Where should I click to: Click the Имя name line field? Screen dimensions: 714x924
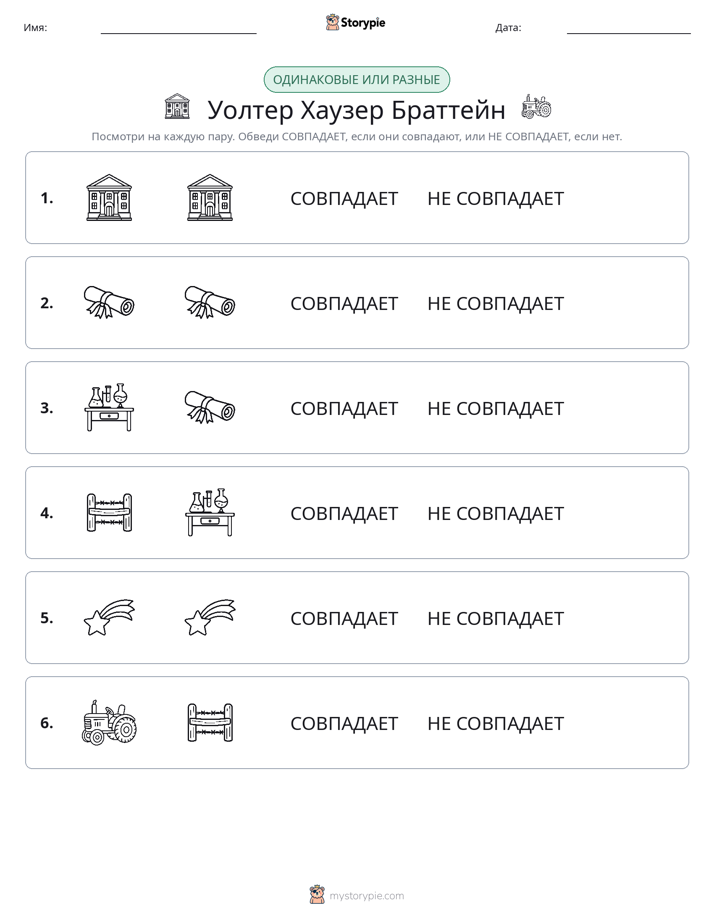(x=178, y=28)
